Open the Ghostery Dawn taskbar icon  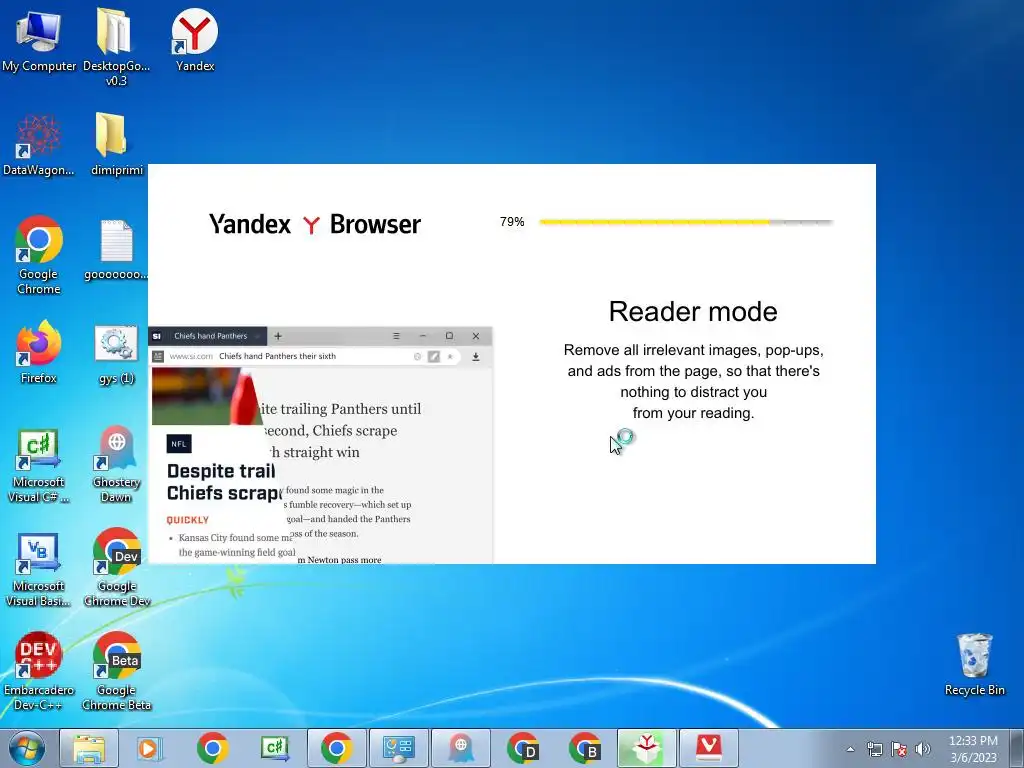click(x=461, y=748)
